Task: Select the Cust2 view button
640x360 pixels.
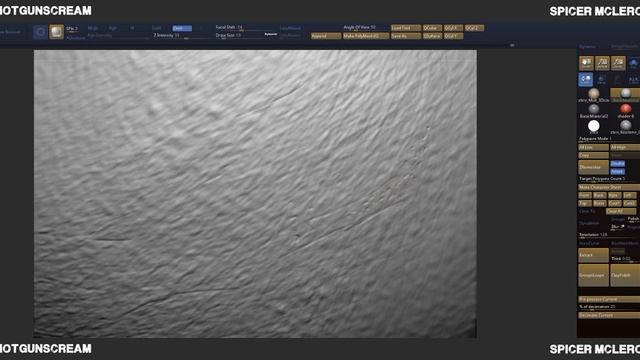Action: pos(629,203)
